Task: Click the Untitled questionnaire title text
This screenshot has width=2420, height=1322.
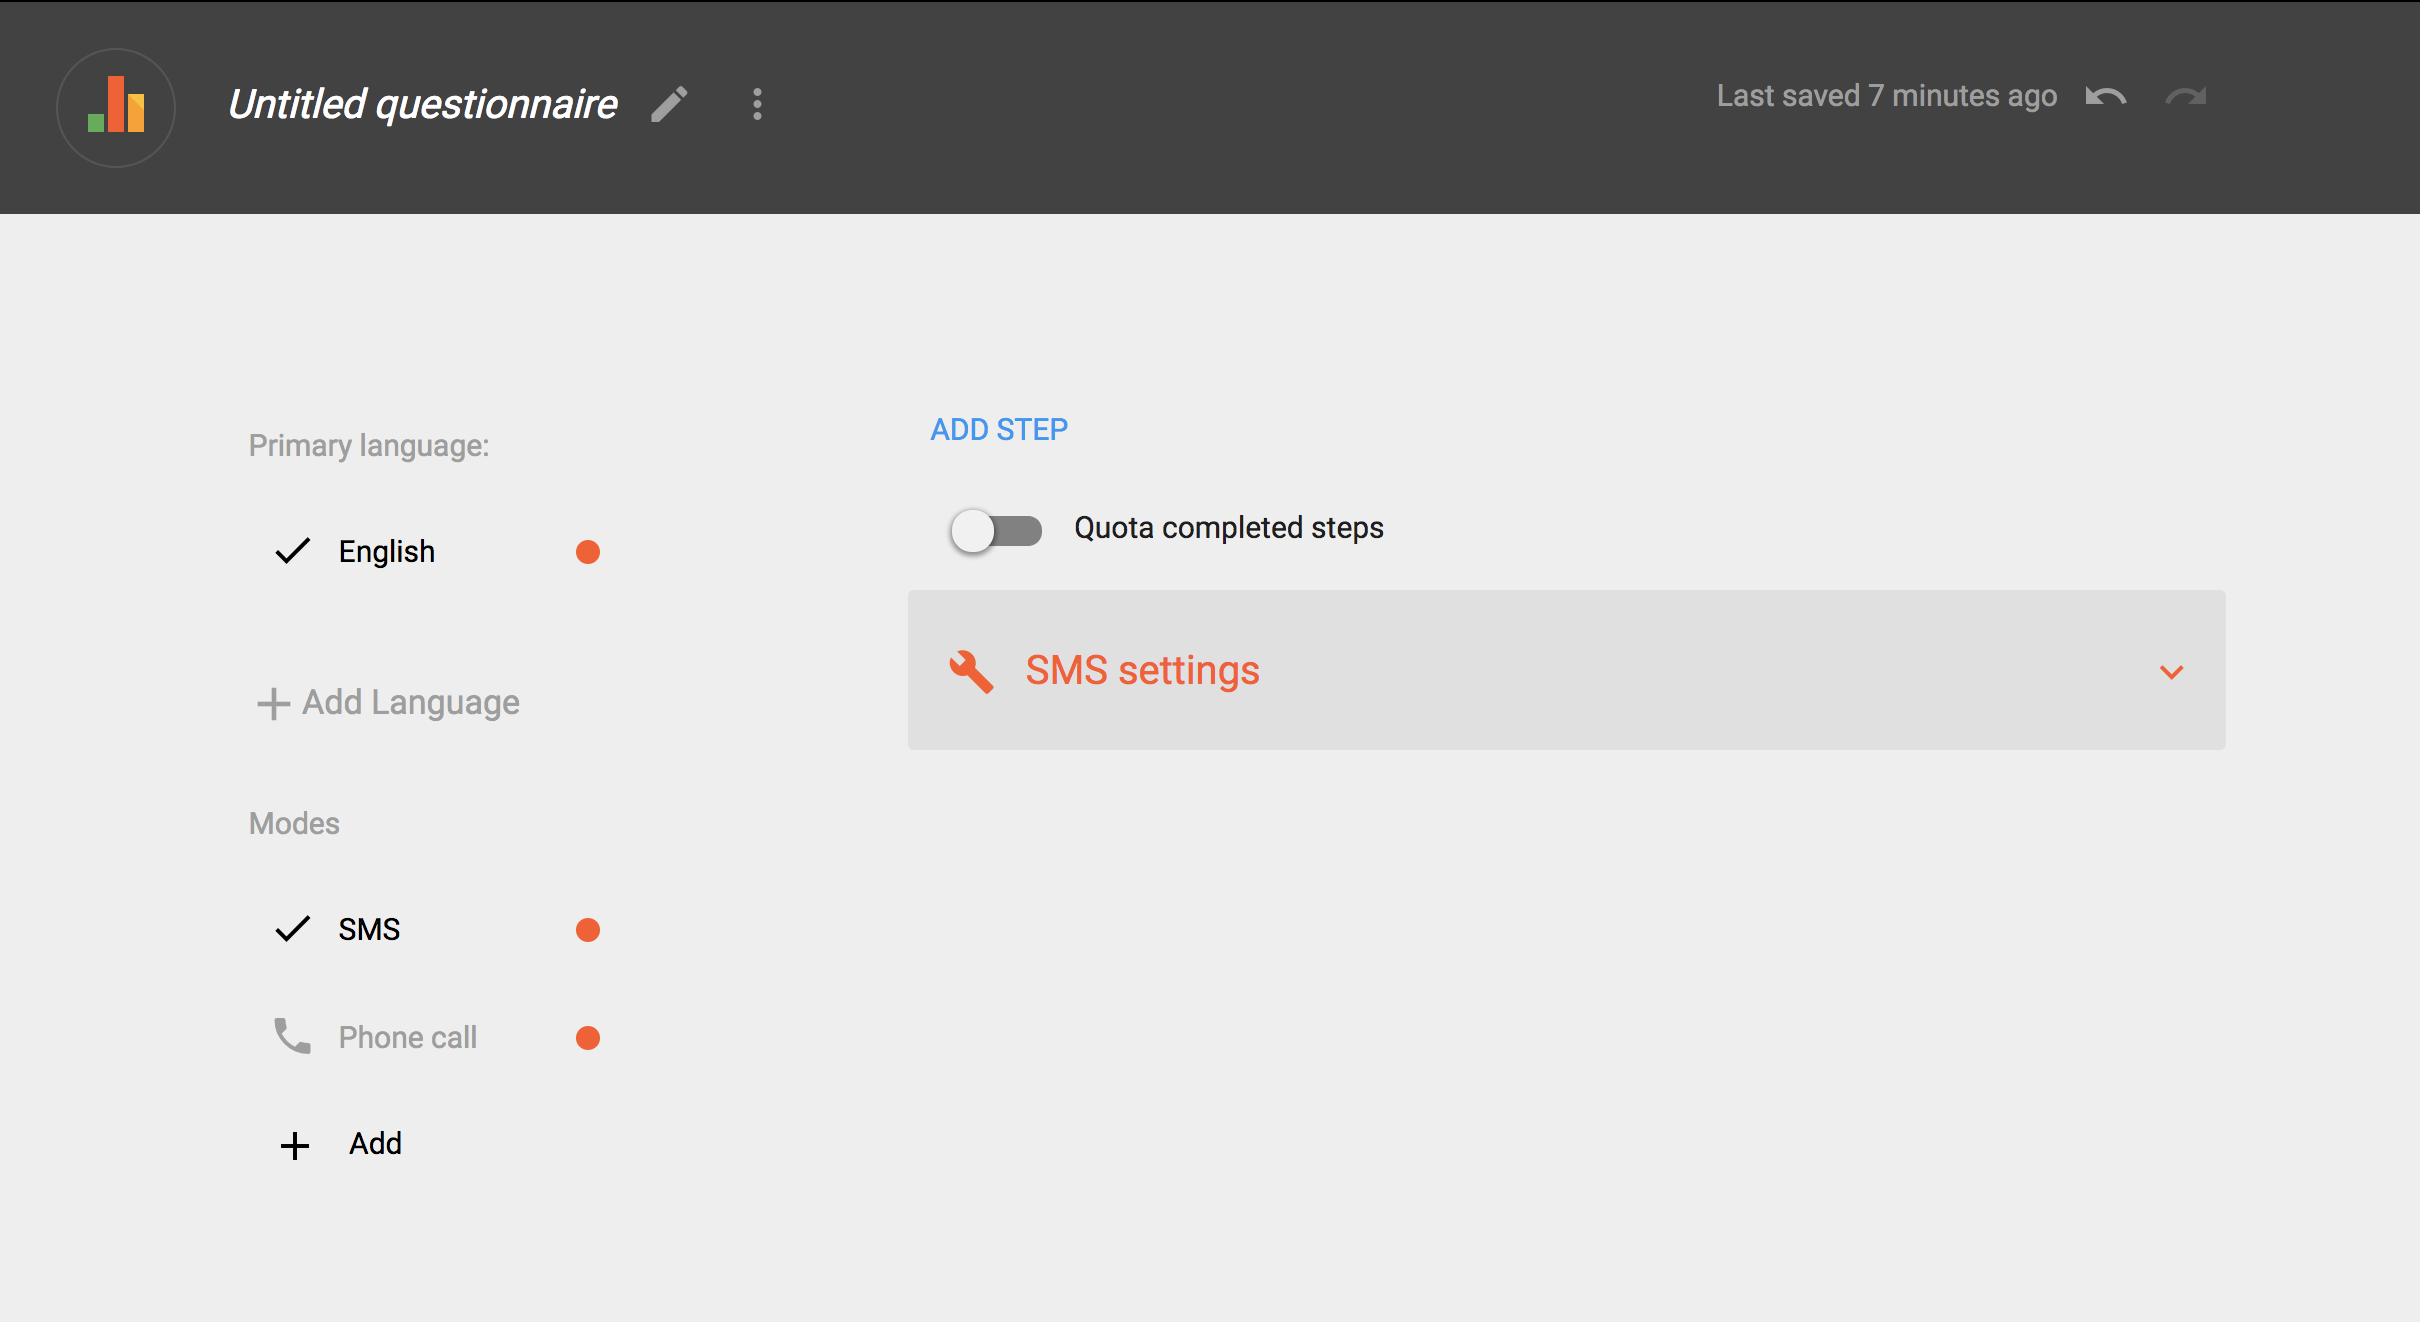Action: click(422, 104)
